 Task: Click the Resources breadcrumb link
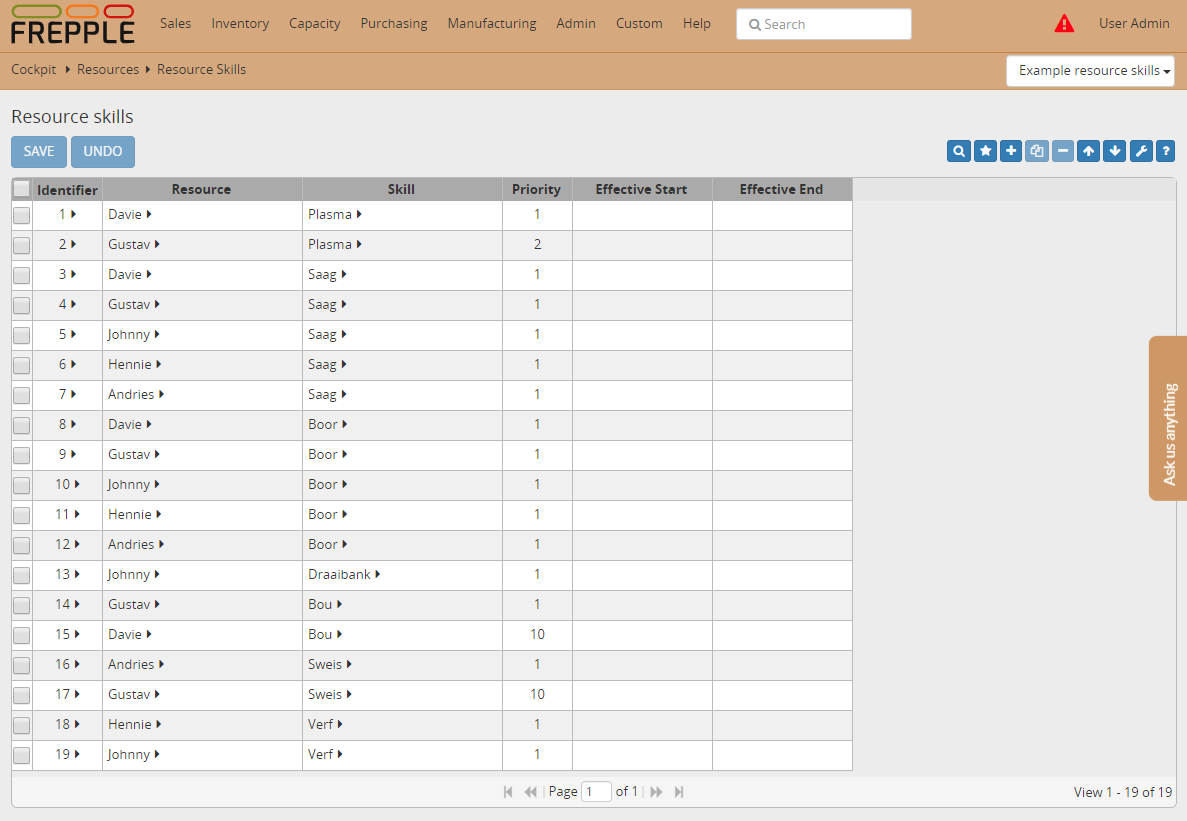coord(108,70)
